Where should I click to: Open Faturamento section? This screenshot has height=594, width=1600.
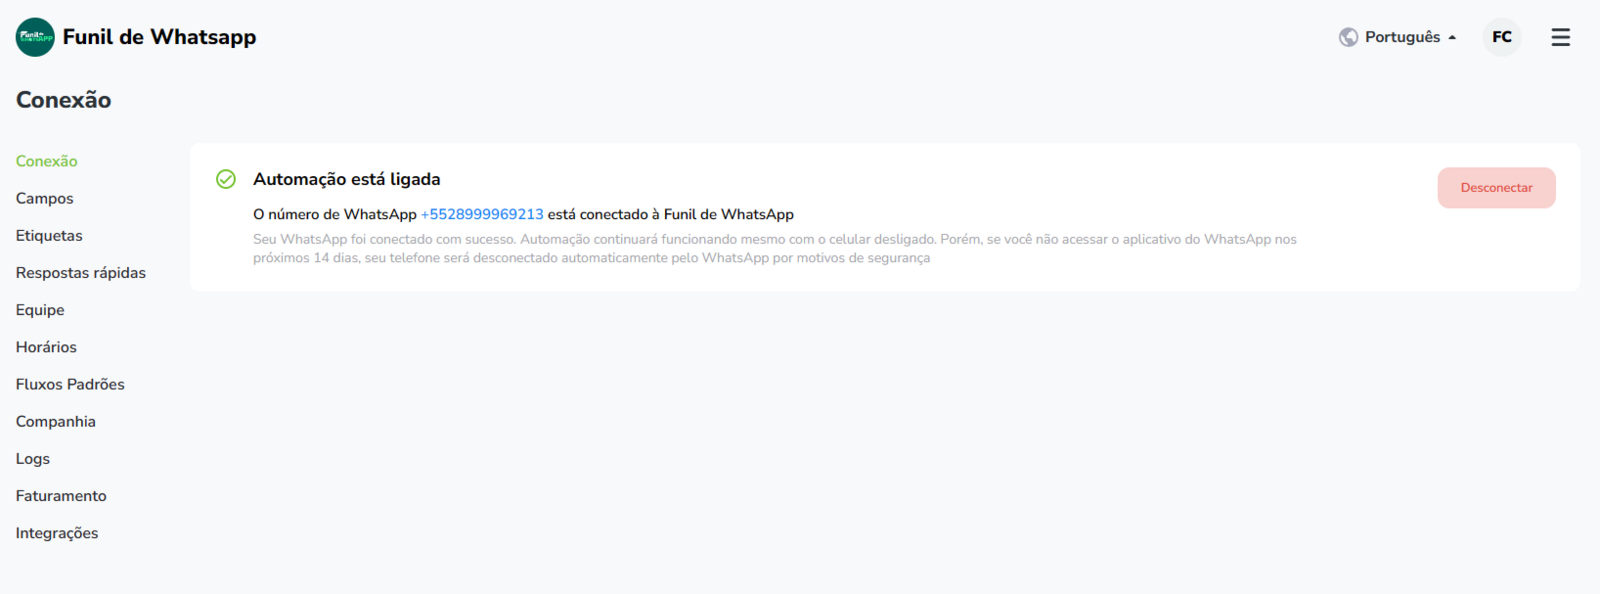(61, 496)
